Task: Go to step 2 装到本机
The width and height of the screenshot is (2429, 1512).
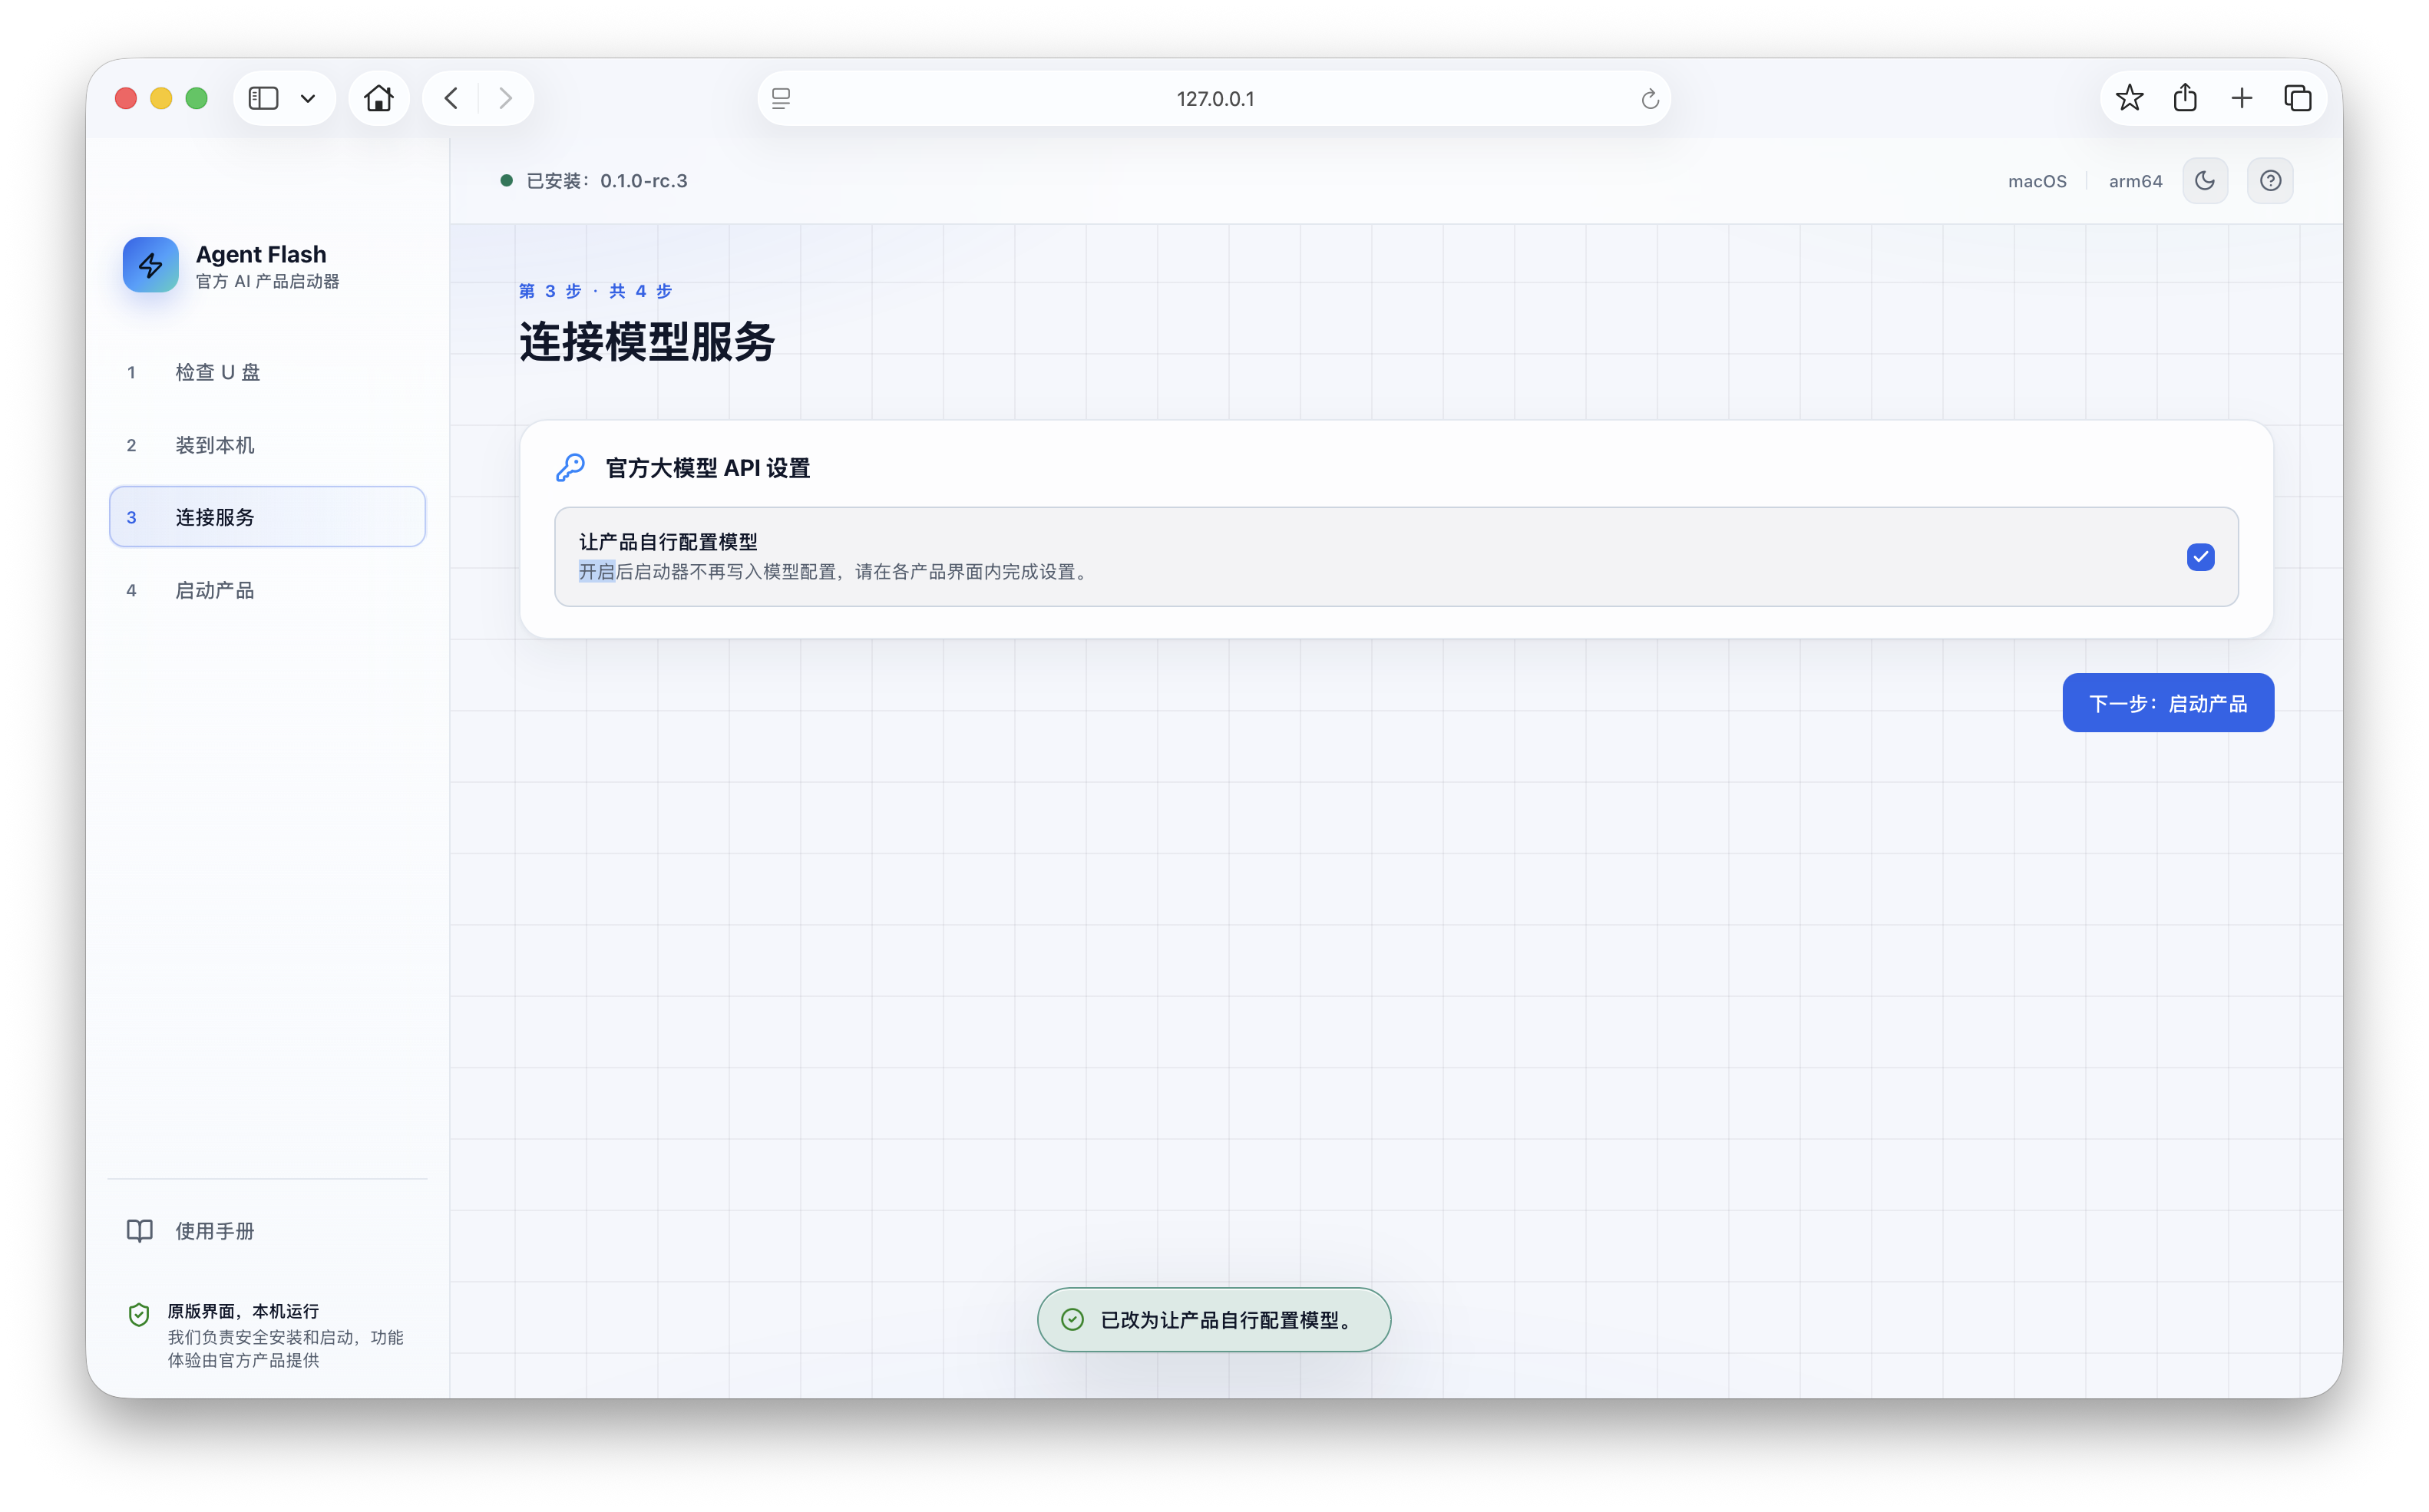Action: click(x=267, y=445)
